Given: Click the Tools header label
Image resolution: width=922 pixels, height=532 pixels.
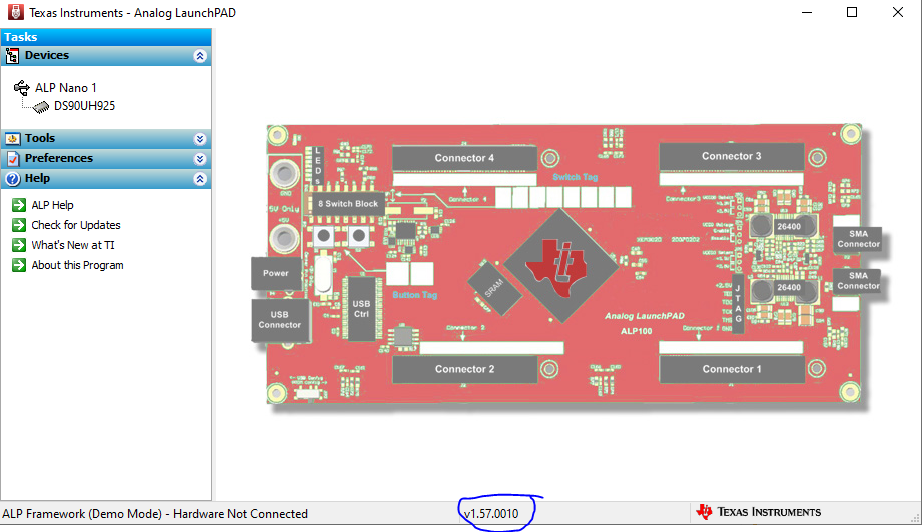Looking at the screenshot, I should pyautogui.click(x=39, y=138).
